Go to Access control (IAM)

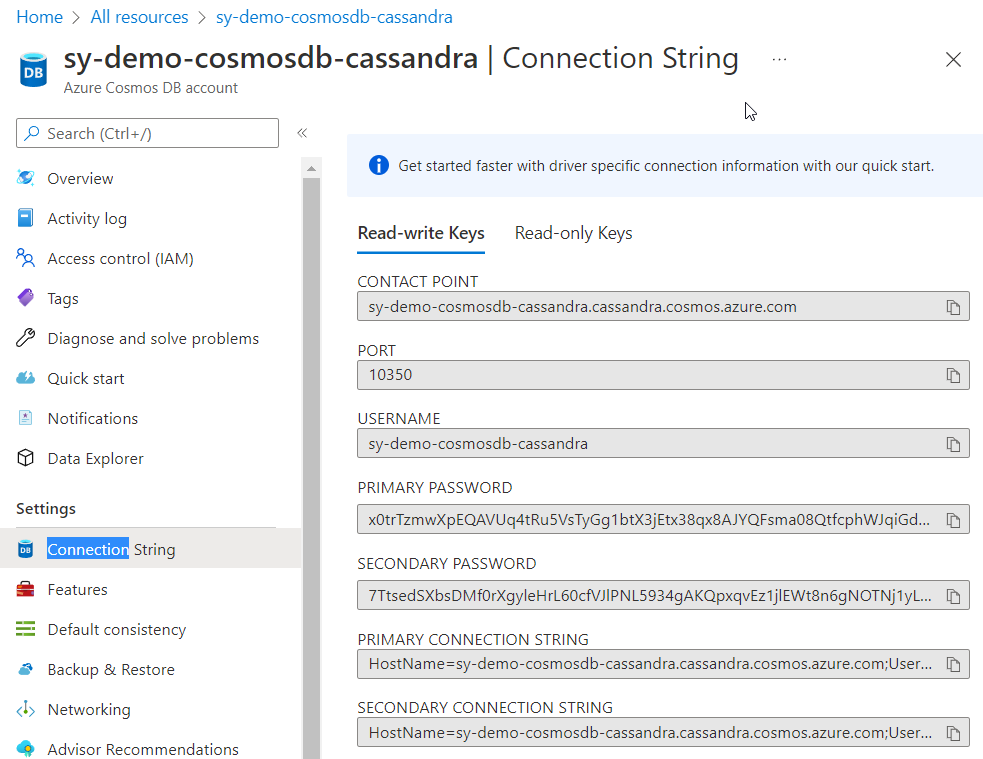pos(120,259)
